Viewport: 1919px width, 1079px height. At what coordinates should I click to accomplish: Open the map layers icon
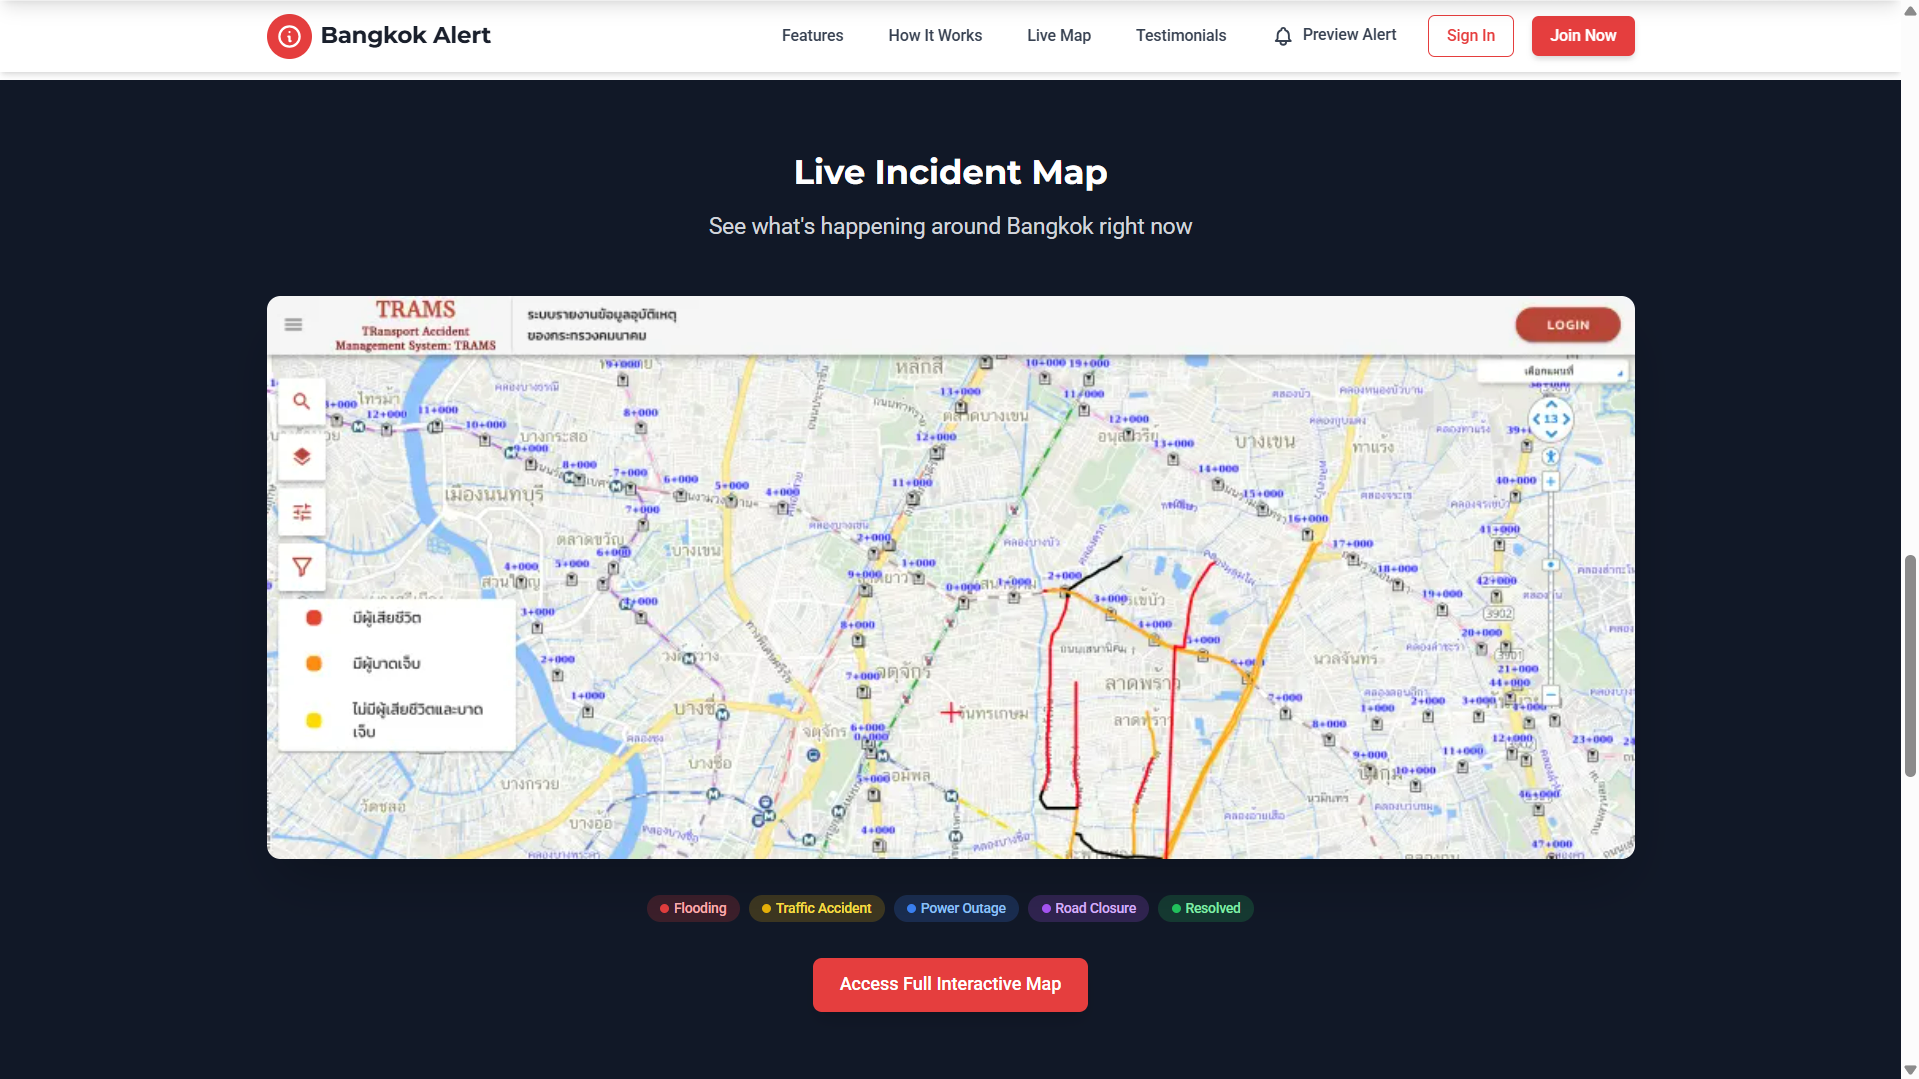point(301,457)
